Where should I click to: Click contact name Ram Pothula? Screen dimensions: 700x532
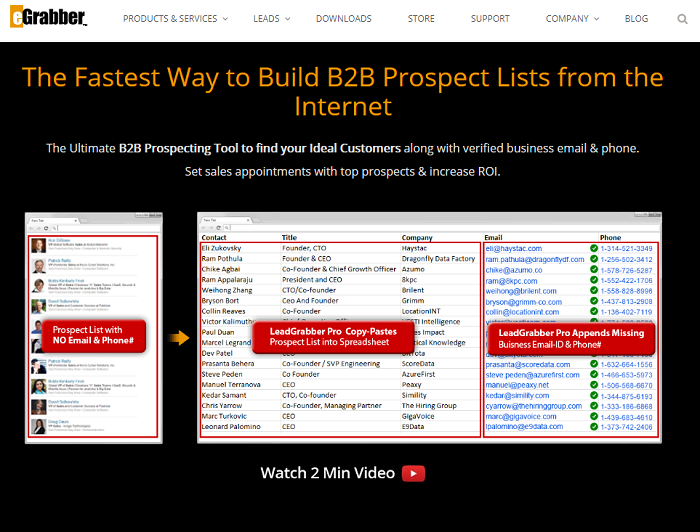pos(222,259)
